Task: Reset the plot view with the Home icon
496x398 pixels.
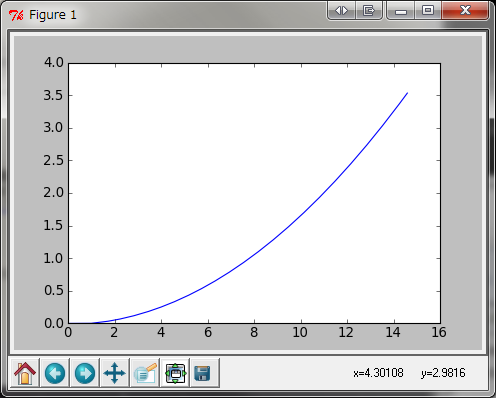Action: click(x=25, y=373)
